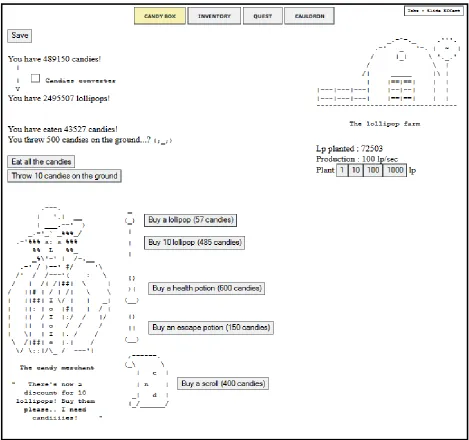Select the theme box at top right
469x440 pixels.
(x=434, y=11)
